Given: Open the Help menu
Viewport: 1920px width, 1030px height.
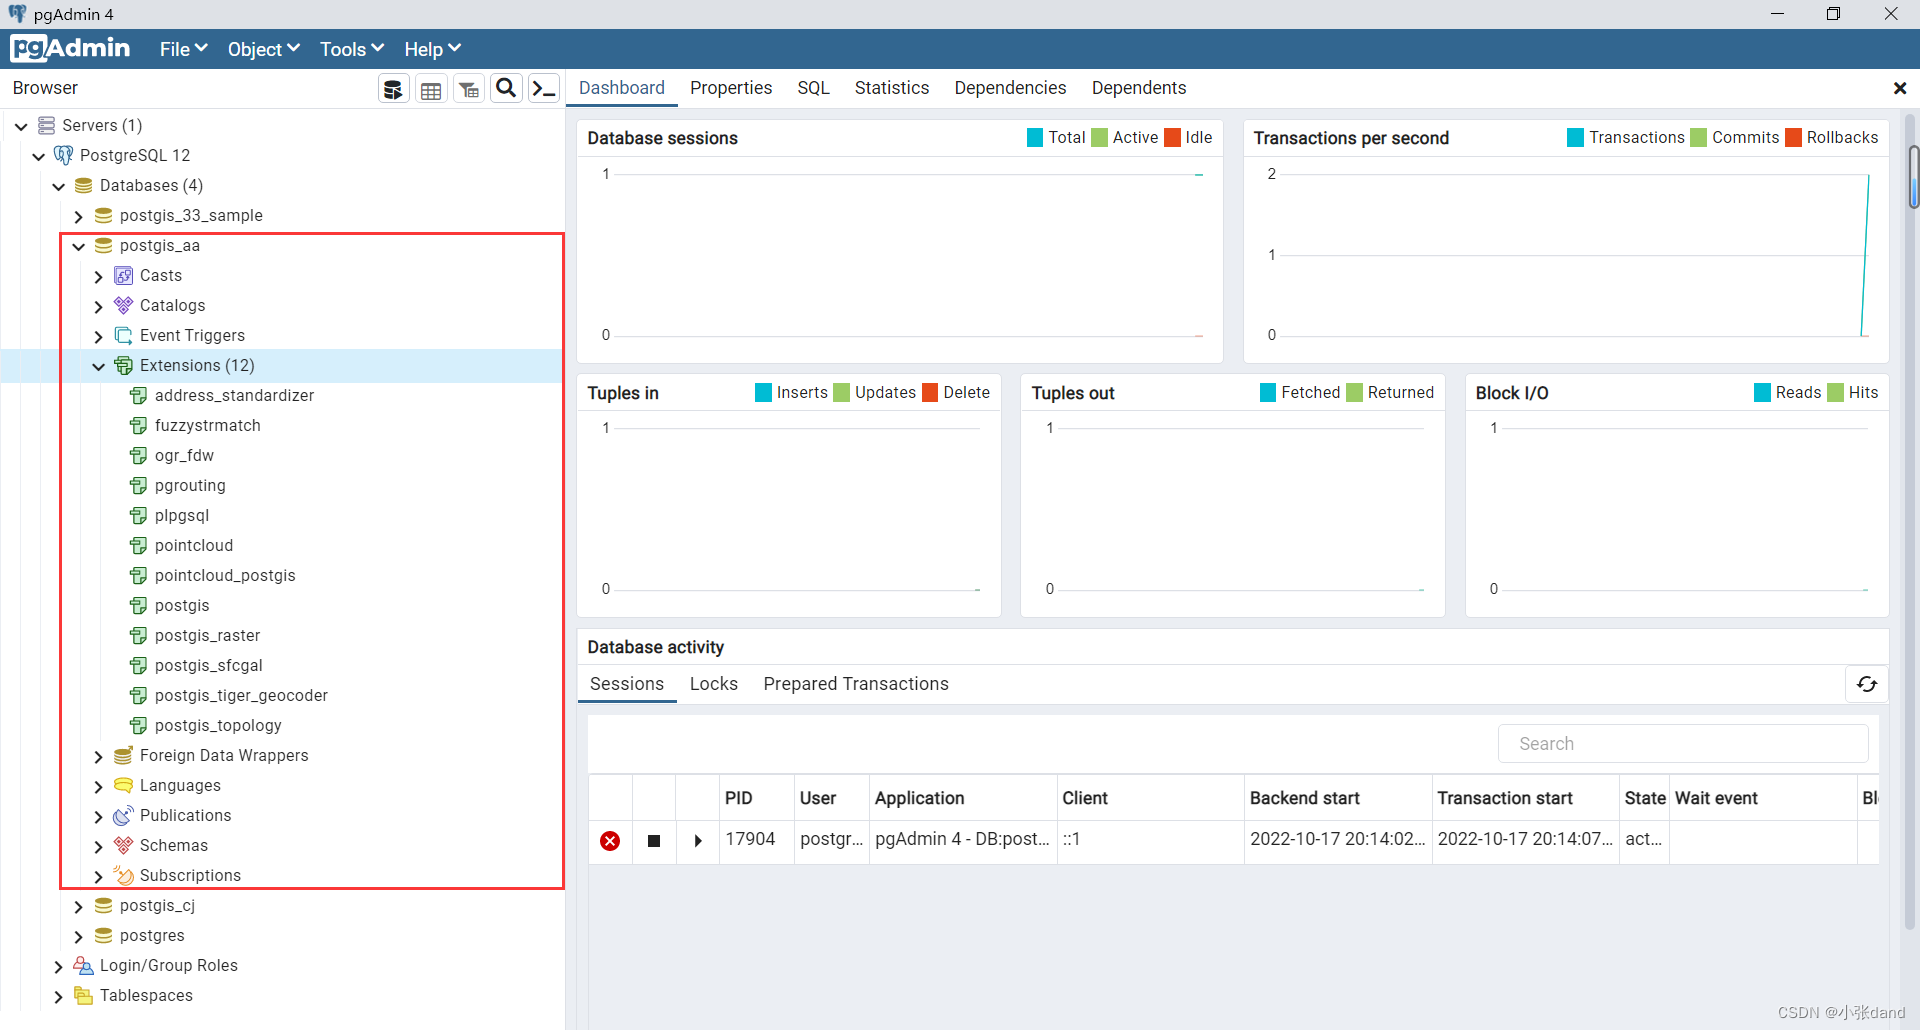Looking at the screenshot, I should [x=432, y=49].
